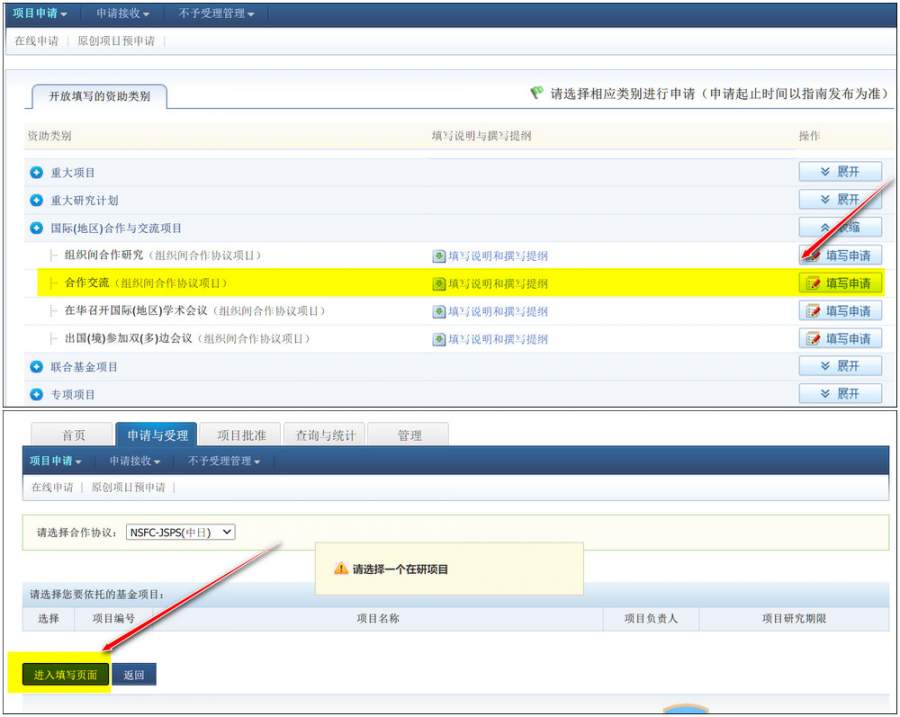Click 进入填写页面 button
Image resolution: width=900 pixels, height=717 pixels.
(65, 675)
